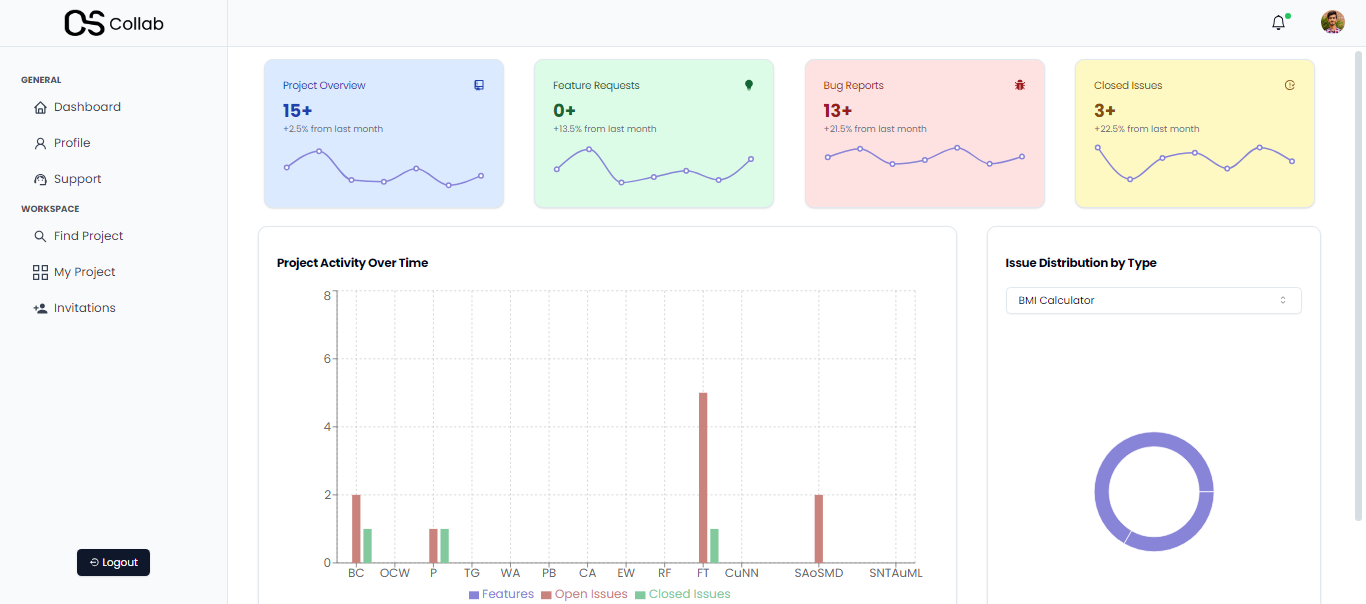Screen dimensions: 1366x604
Task: Open the BMI Calculator project dropdown
Action: (1153, 300)
